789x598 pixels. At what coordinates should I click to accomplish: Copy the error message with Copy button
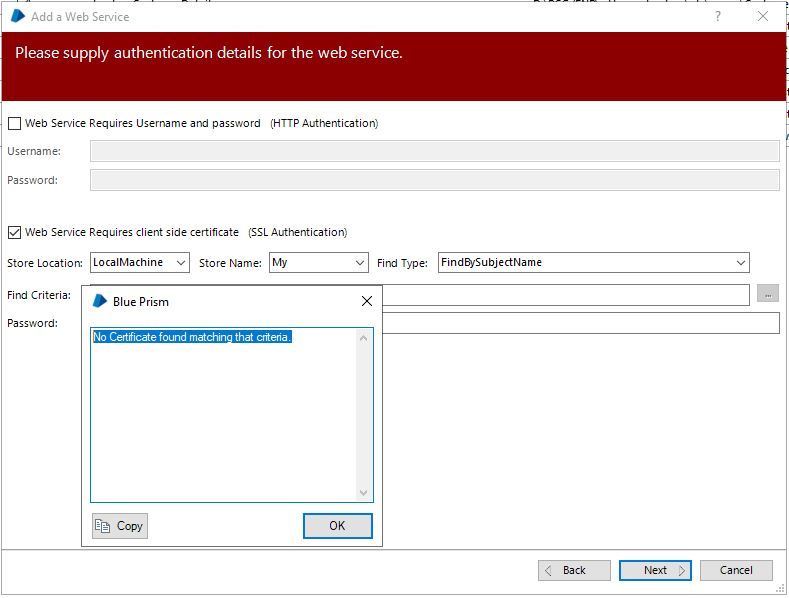[x=120, y=525]
